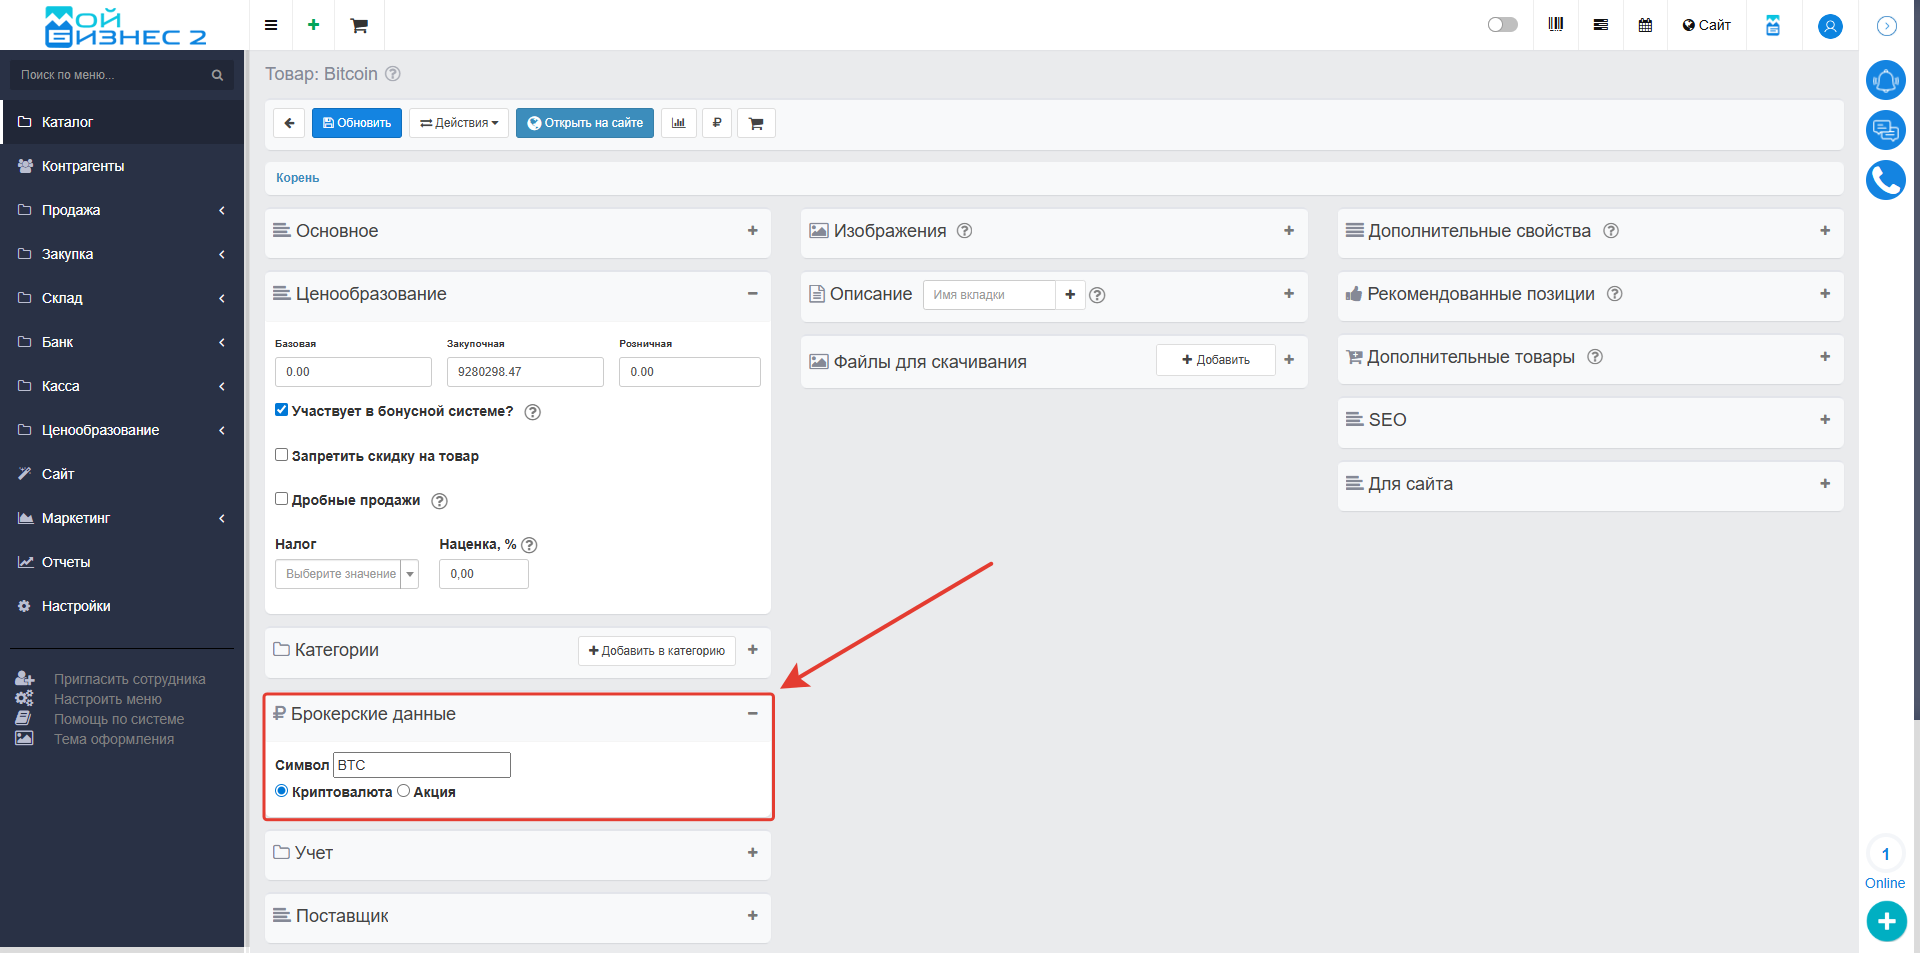Open Настройки in sidebar menu
Viewport: 1920px width, 953px height.
[x=122, y=606]
